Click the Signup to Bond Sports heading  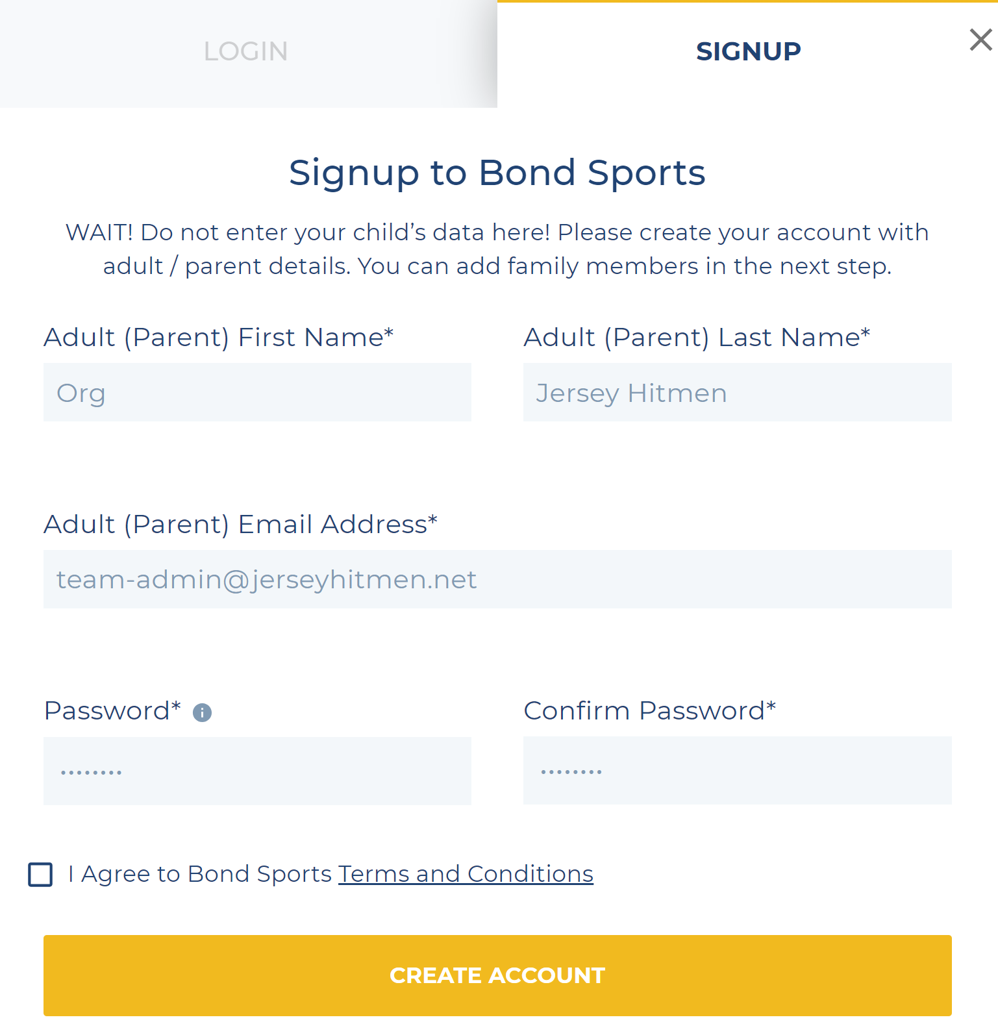497,172
